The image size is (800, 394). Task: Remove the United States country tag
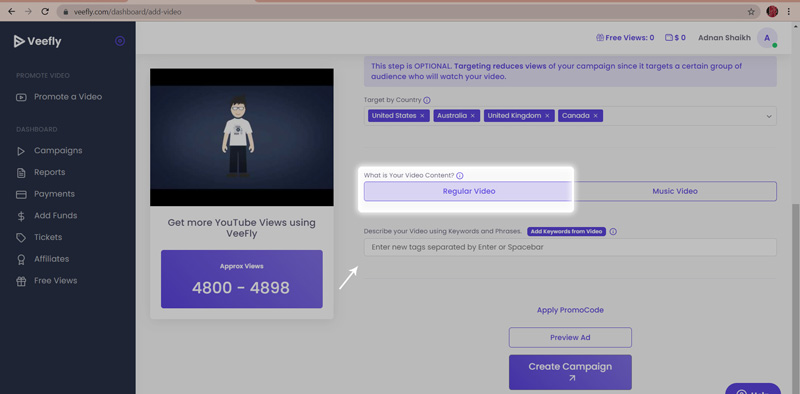422,116
